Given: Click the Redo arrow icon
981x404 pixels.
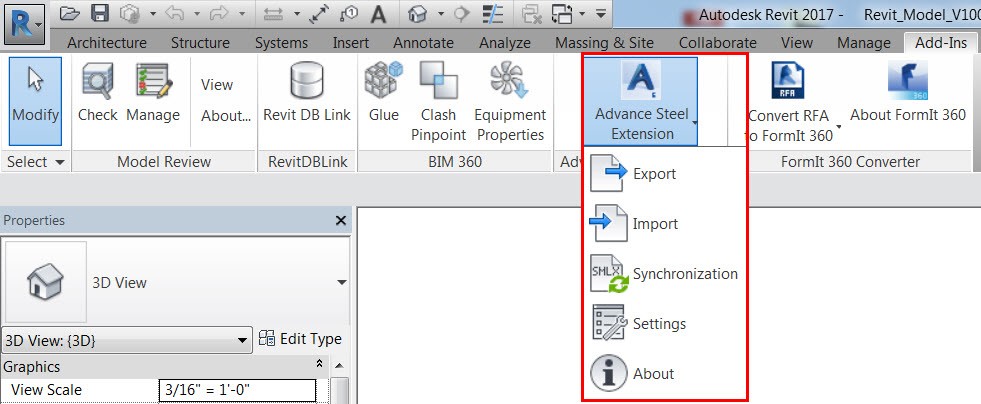Looking at the screenshot, I should [x=221, y=14].
